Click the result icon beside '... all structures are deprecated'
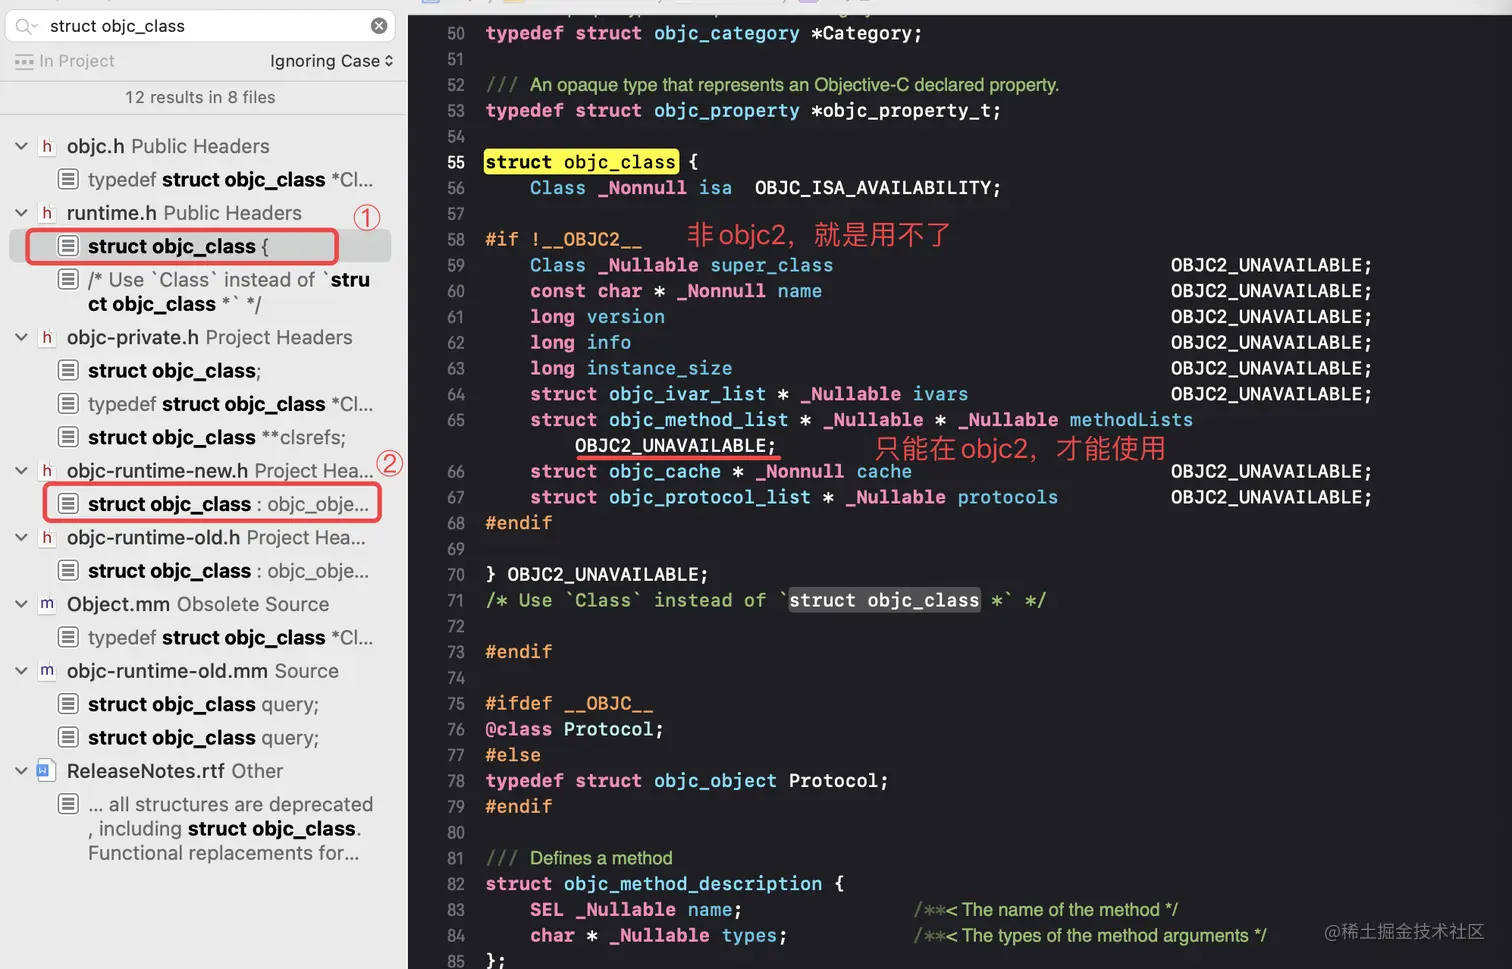The image size is (1512, 969). pos(68,804)
